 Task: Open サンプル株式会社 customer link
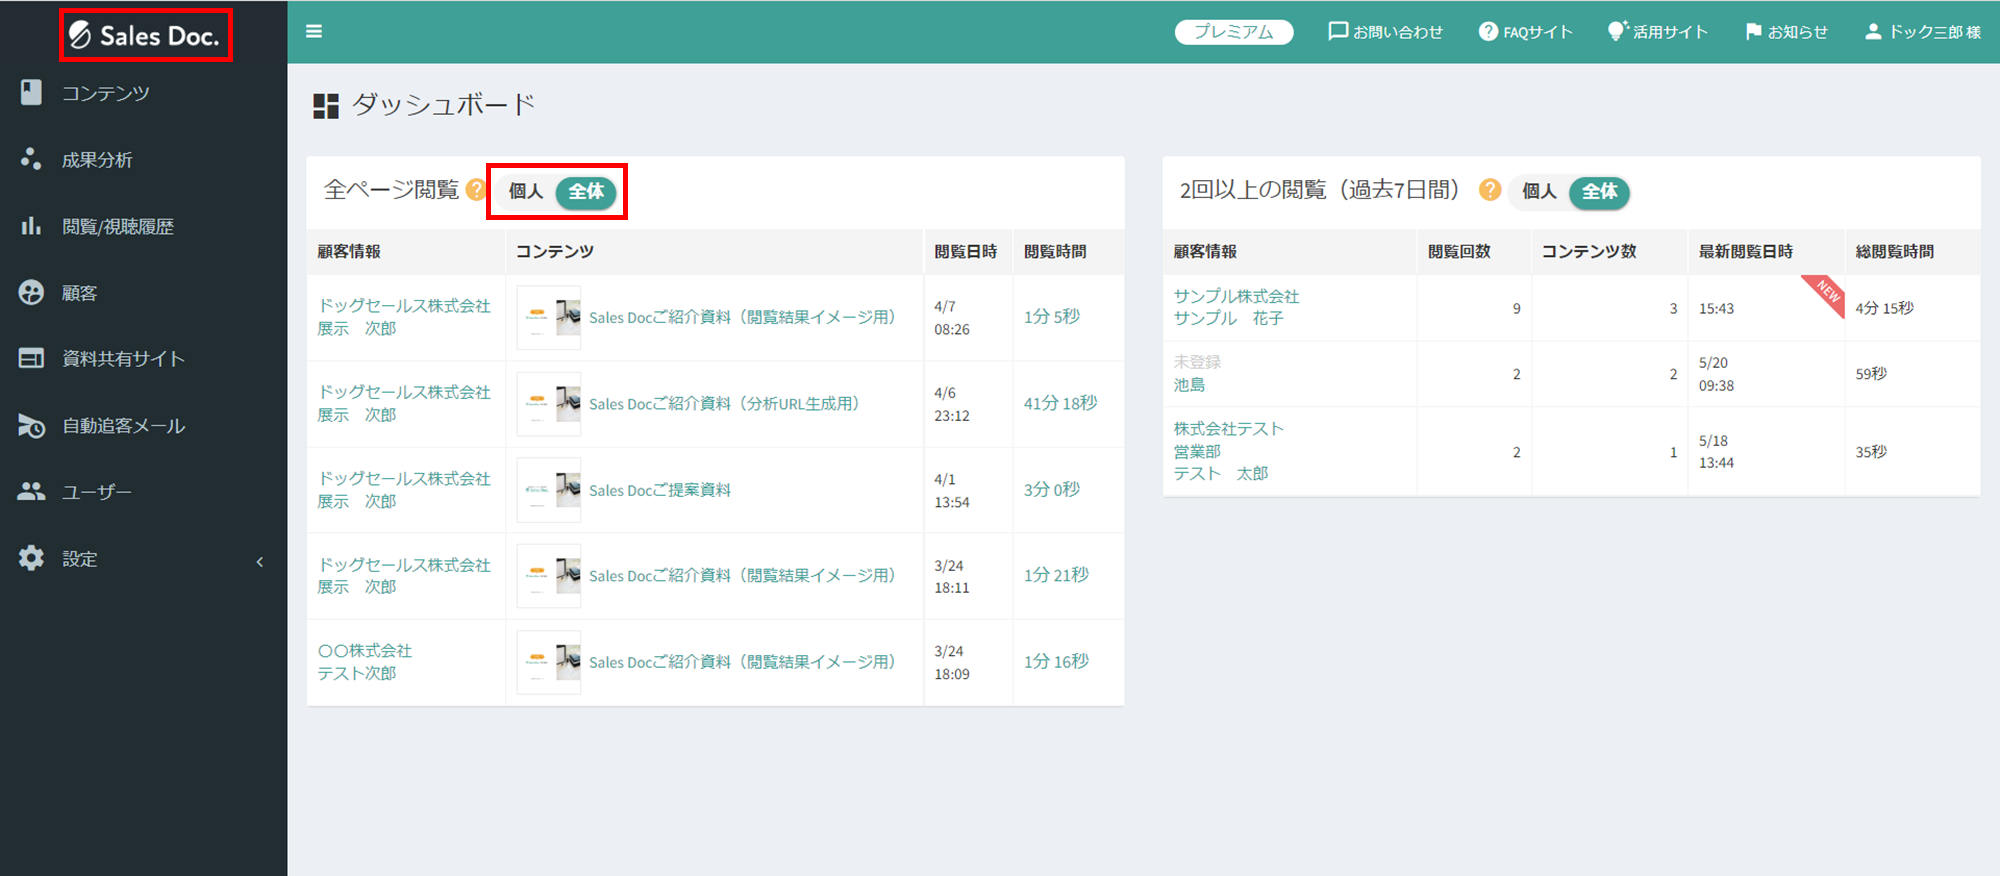[1236, 296]
